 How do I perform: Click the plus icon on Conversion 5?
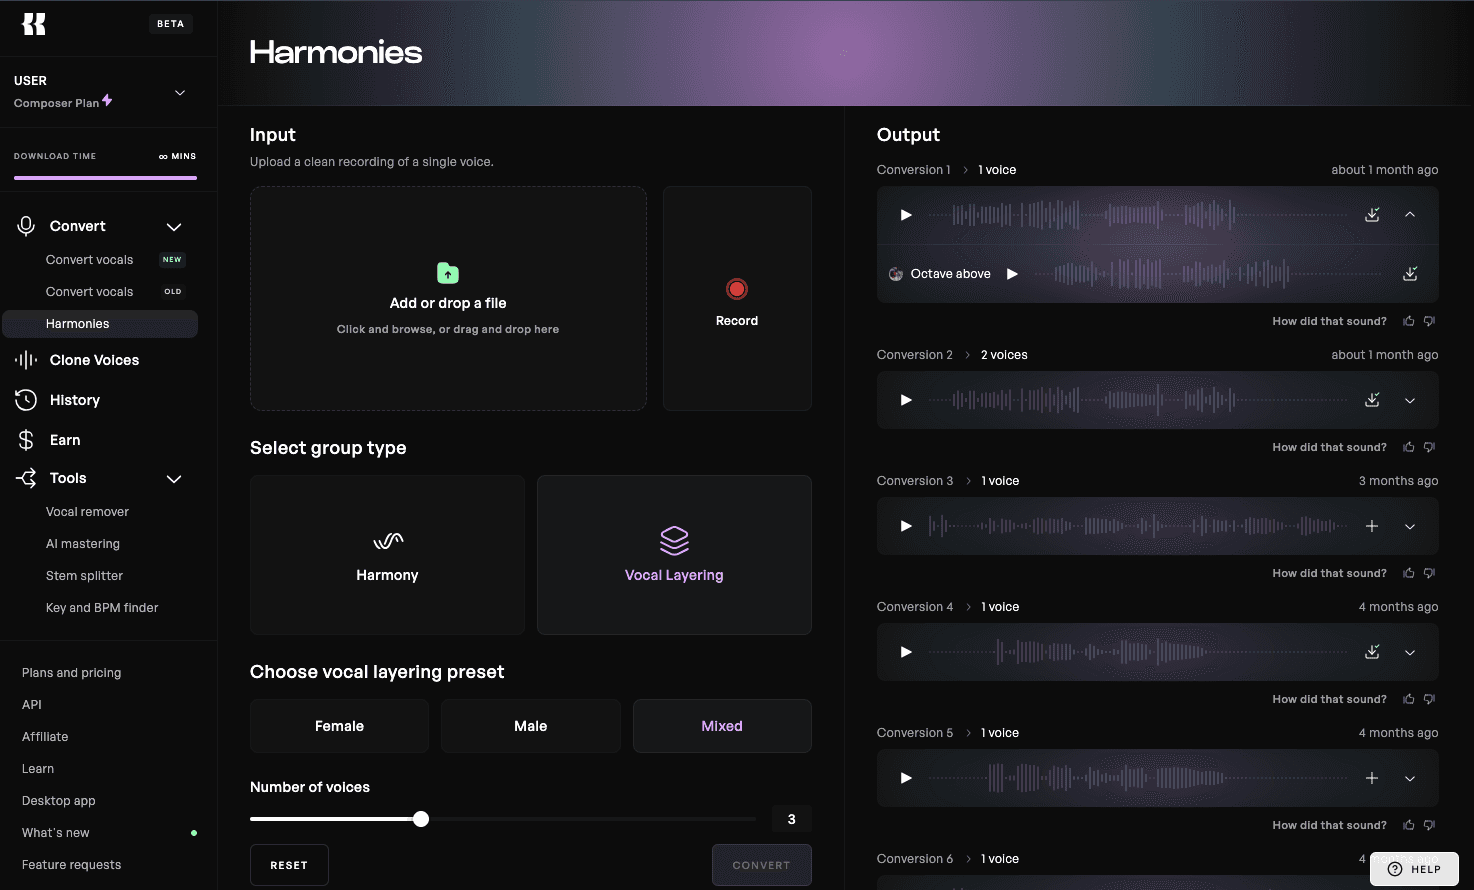tap(1372, 778)
